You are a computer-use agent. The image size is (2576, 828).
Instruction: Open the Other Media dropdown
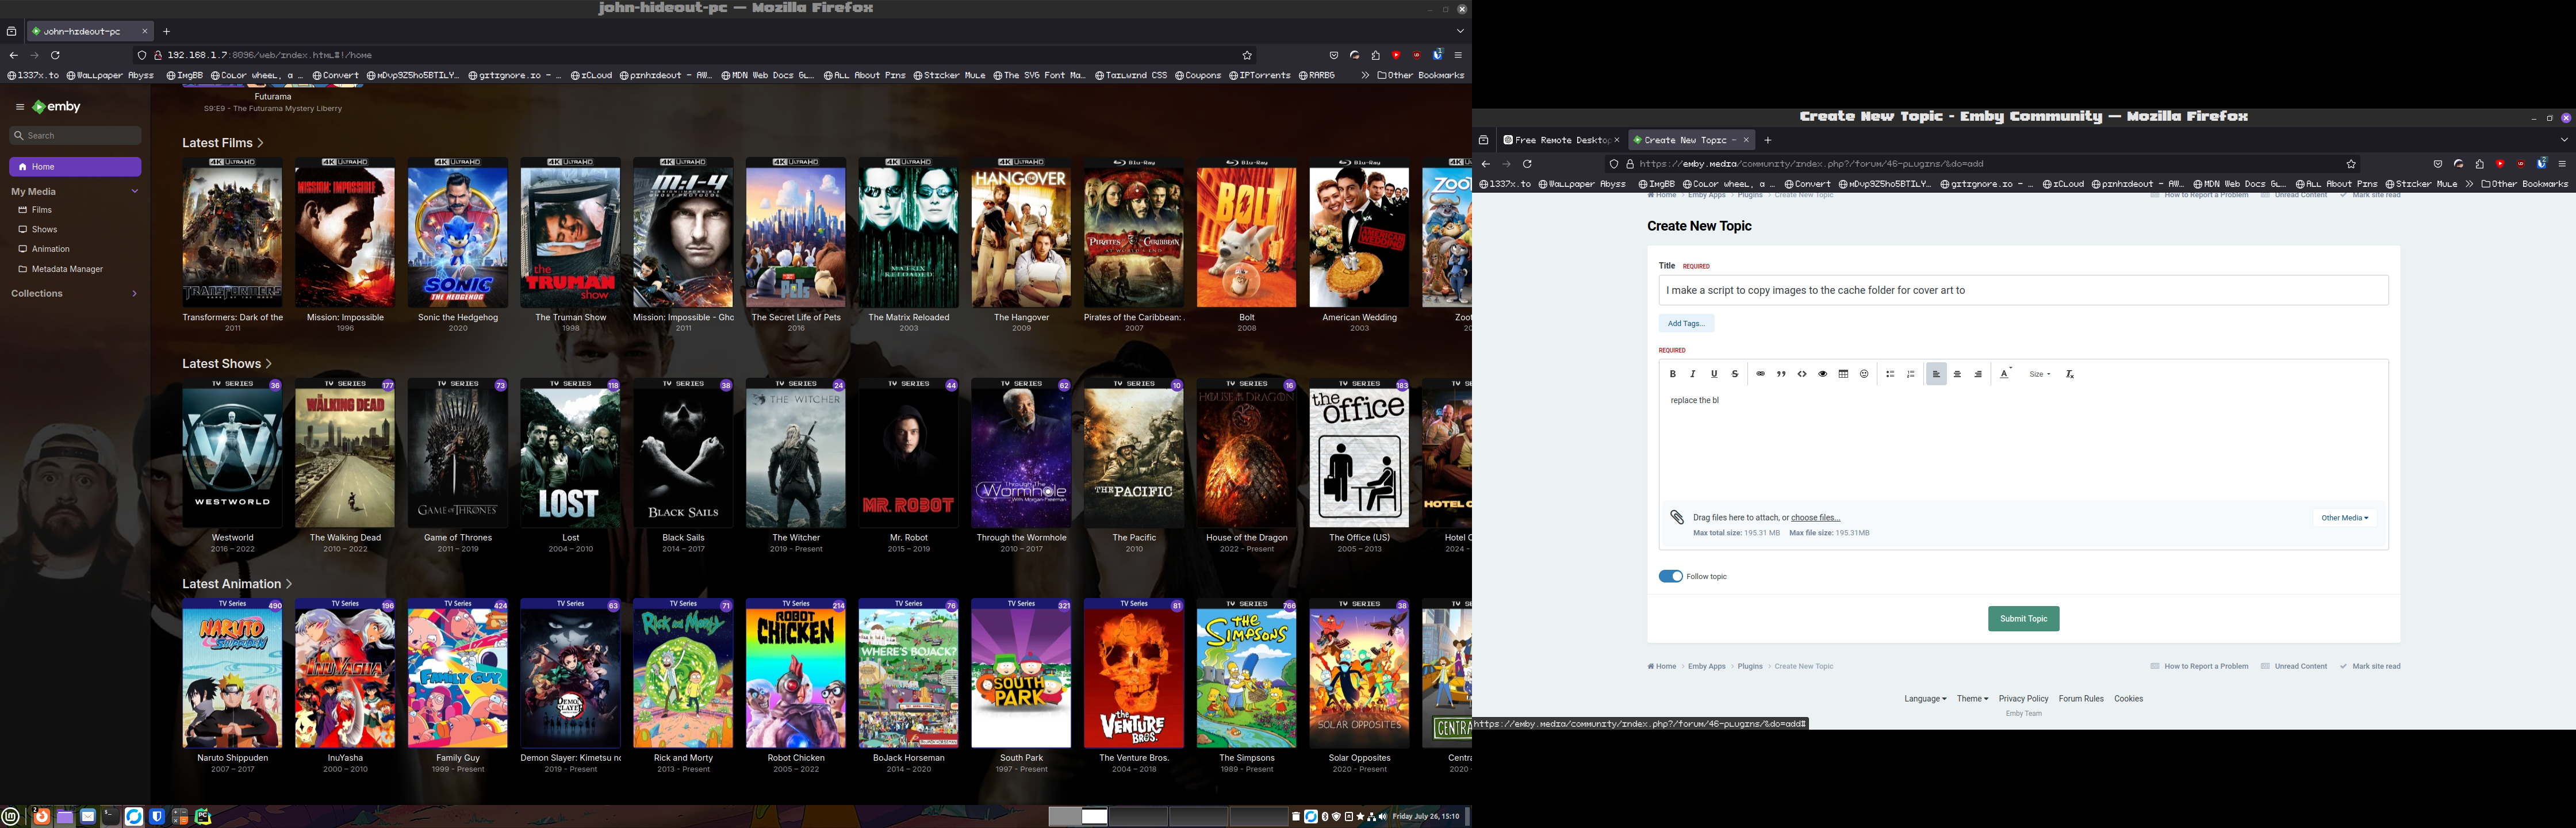[x=2344, y=518]
